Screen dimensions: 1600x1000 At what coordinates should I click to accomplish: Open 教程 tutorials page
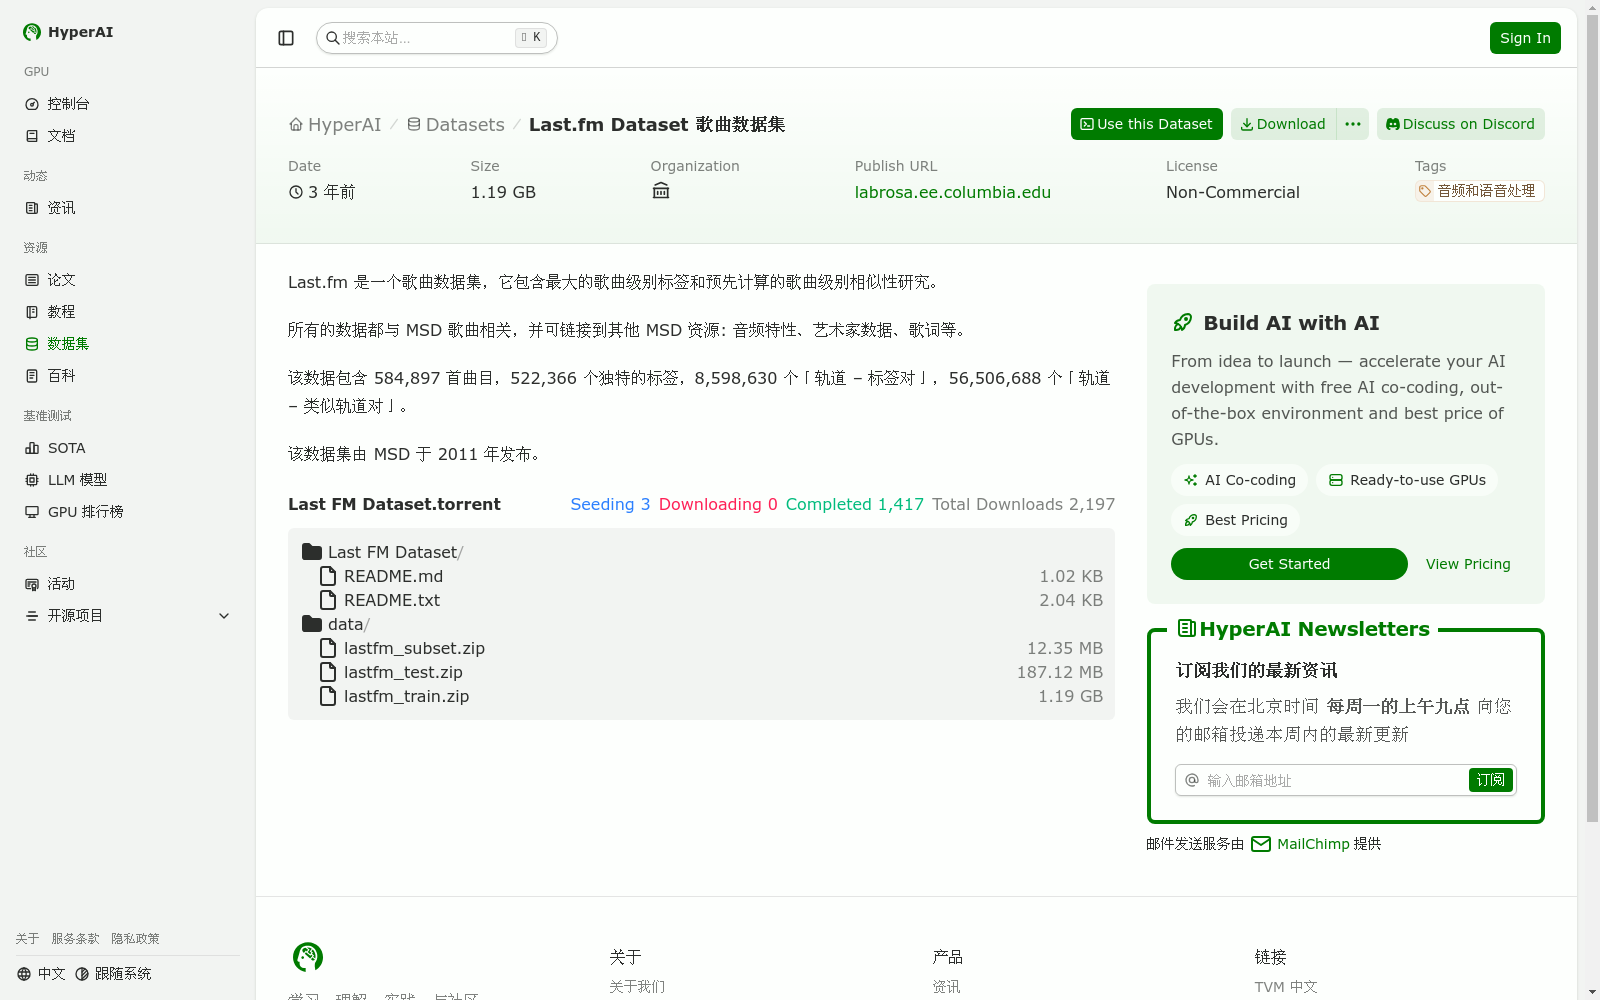[127, 312]
